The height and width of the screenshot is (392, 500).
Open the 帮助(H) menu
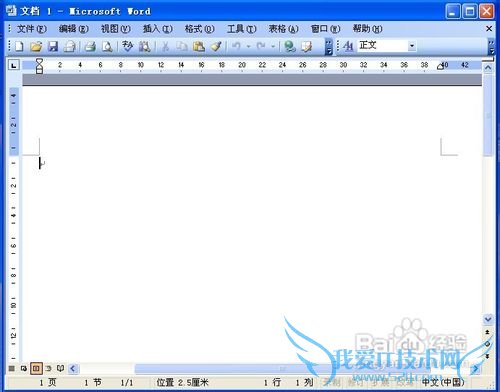click(368, 29)
